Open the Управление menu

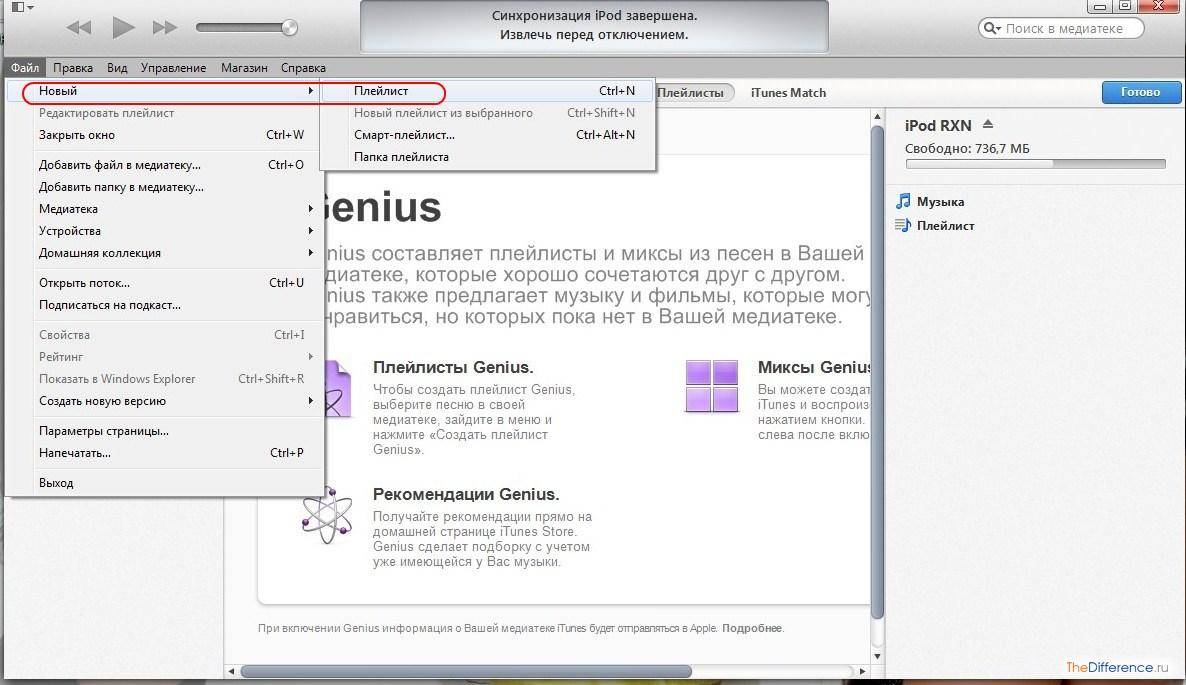tap(173, 67)
